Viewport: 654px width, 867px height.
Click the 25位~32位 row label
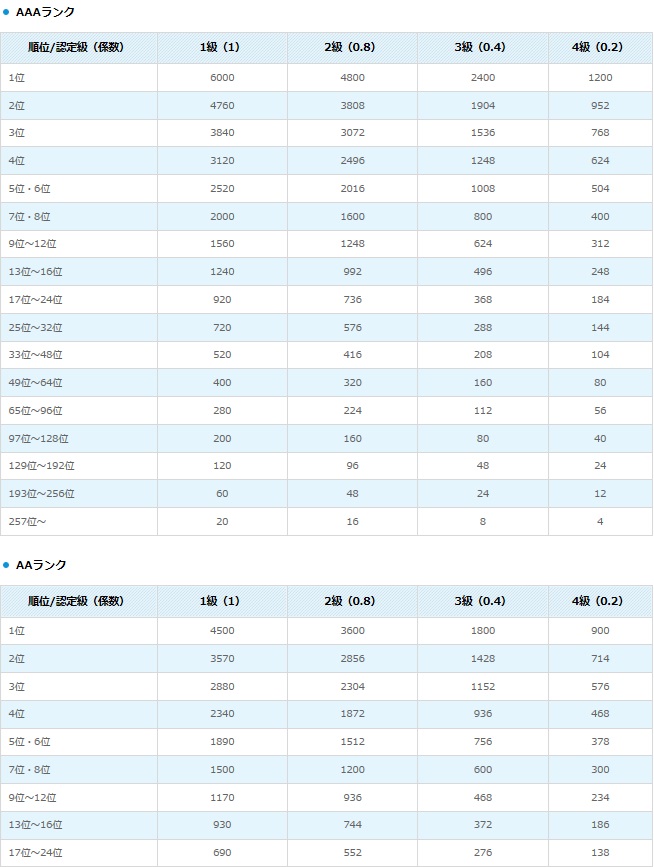pyautogui.click(x=35, y=328)
